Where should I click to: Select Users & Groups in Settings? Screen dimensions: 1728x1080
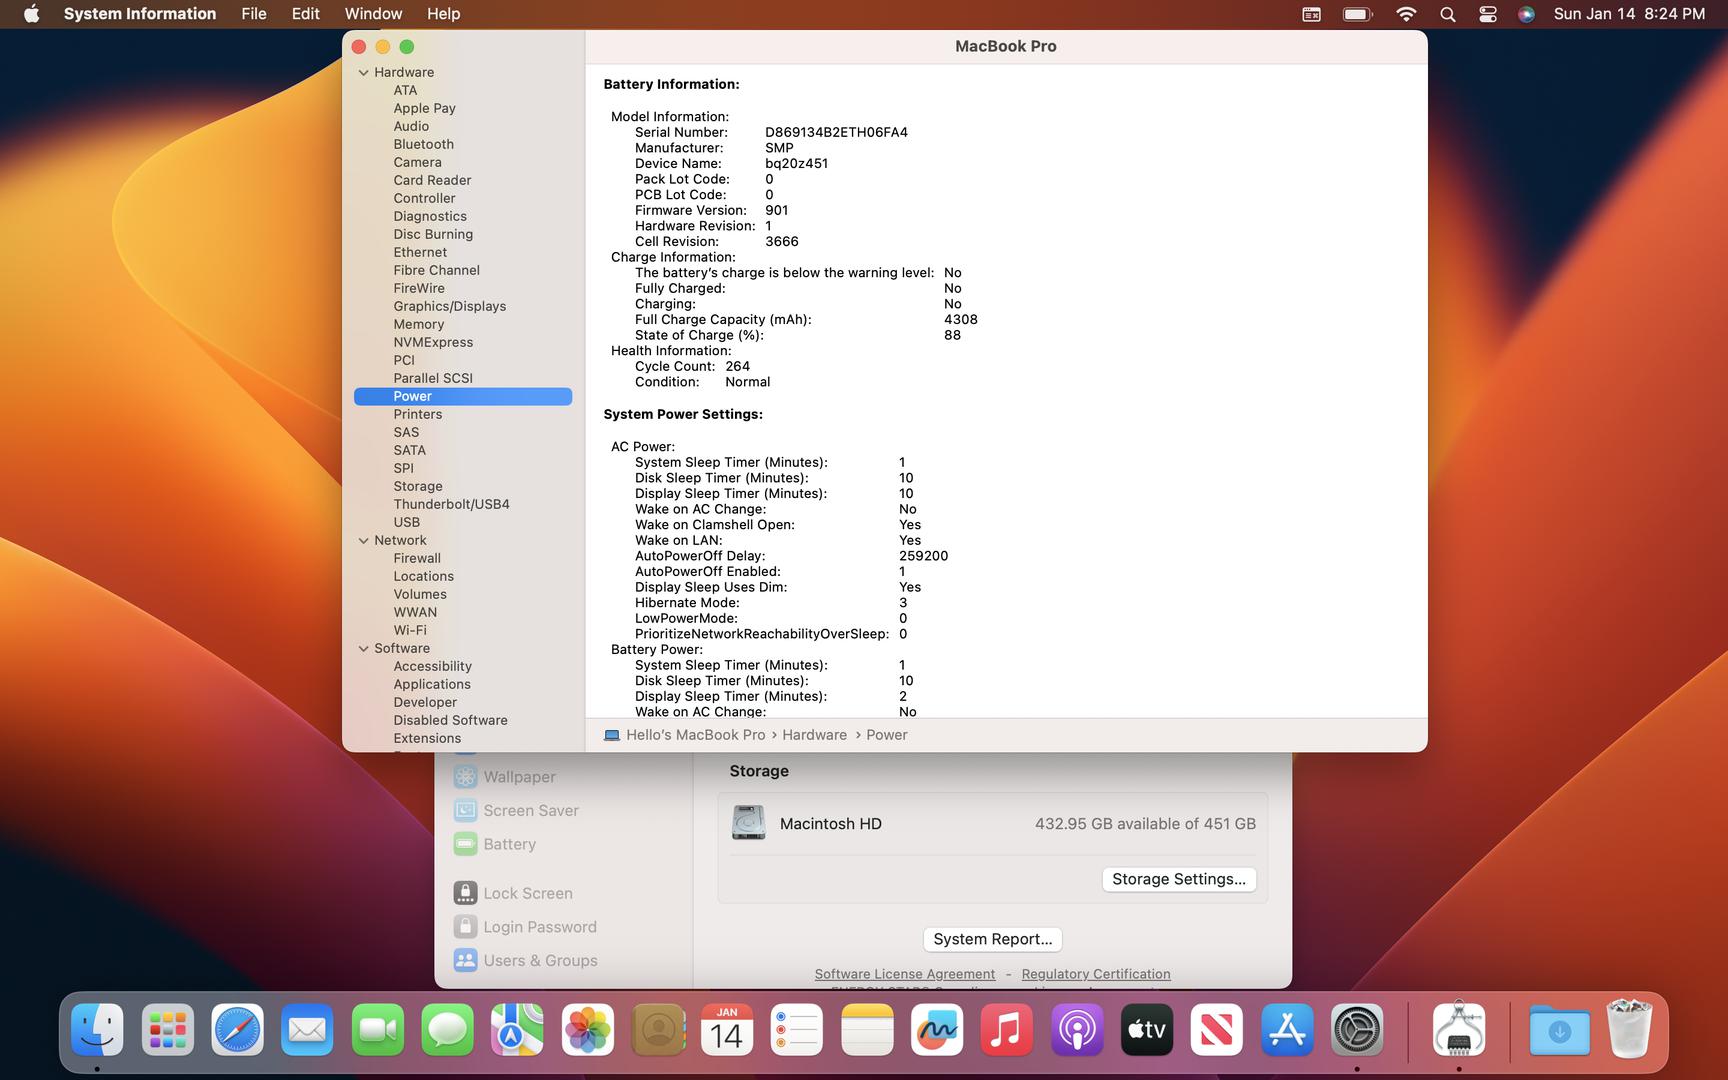[525, 960]
